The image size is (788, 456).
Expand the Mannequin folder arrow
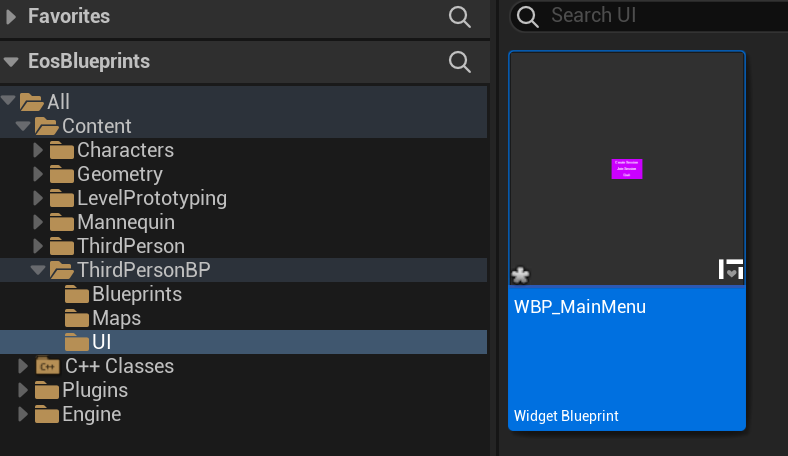click(38, 222)
